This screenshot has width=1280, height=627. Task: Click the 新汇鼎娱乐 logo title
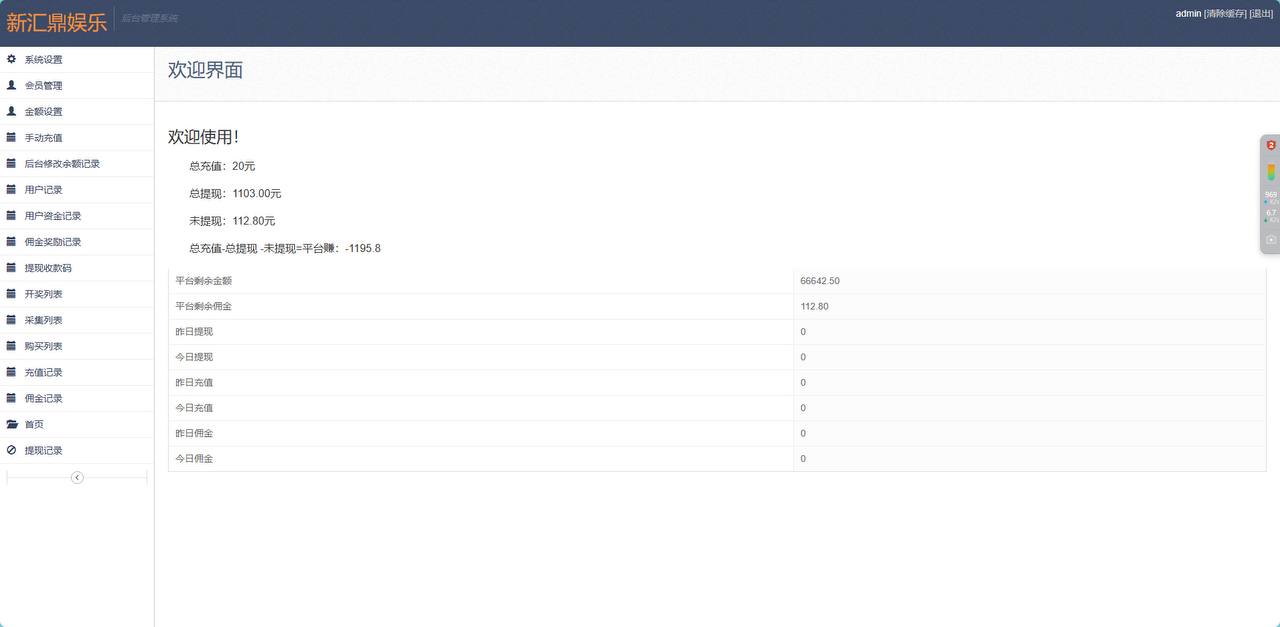(56, 22)
